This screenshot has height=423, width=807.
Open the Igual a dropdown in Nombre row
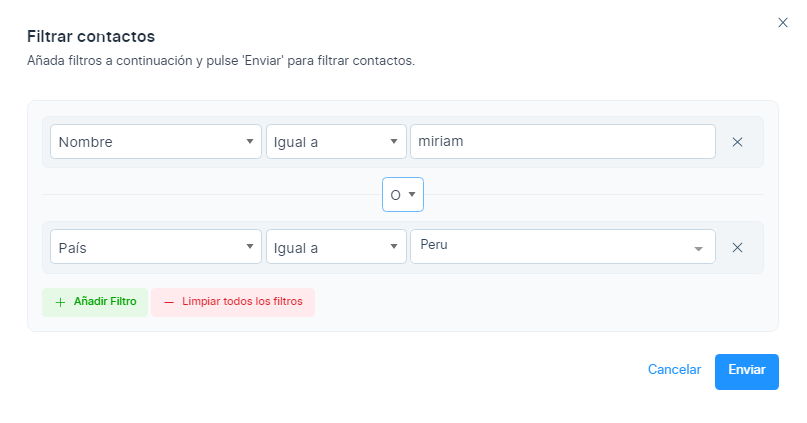[336, 142]
